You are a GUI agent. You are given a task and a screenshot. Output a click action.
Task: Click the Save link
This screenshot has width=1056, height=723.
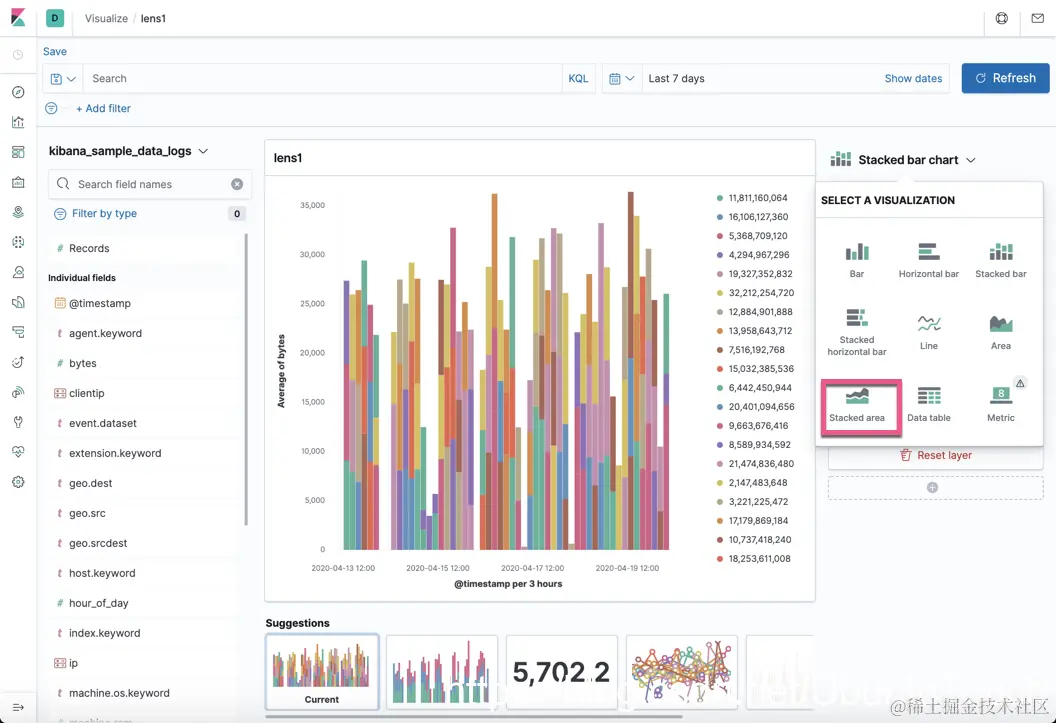coord(55,51)
